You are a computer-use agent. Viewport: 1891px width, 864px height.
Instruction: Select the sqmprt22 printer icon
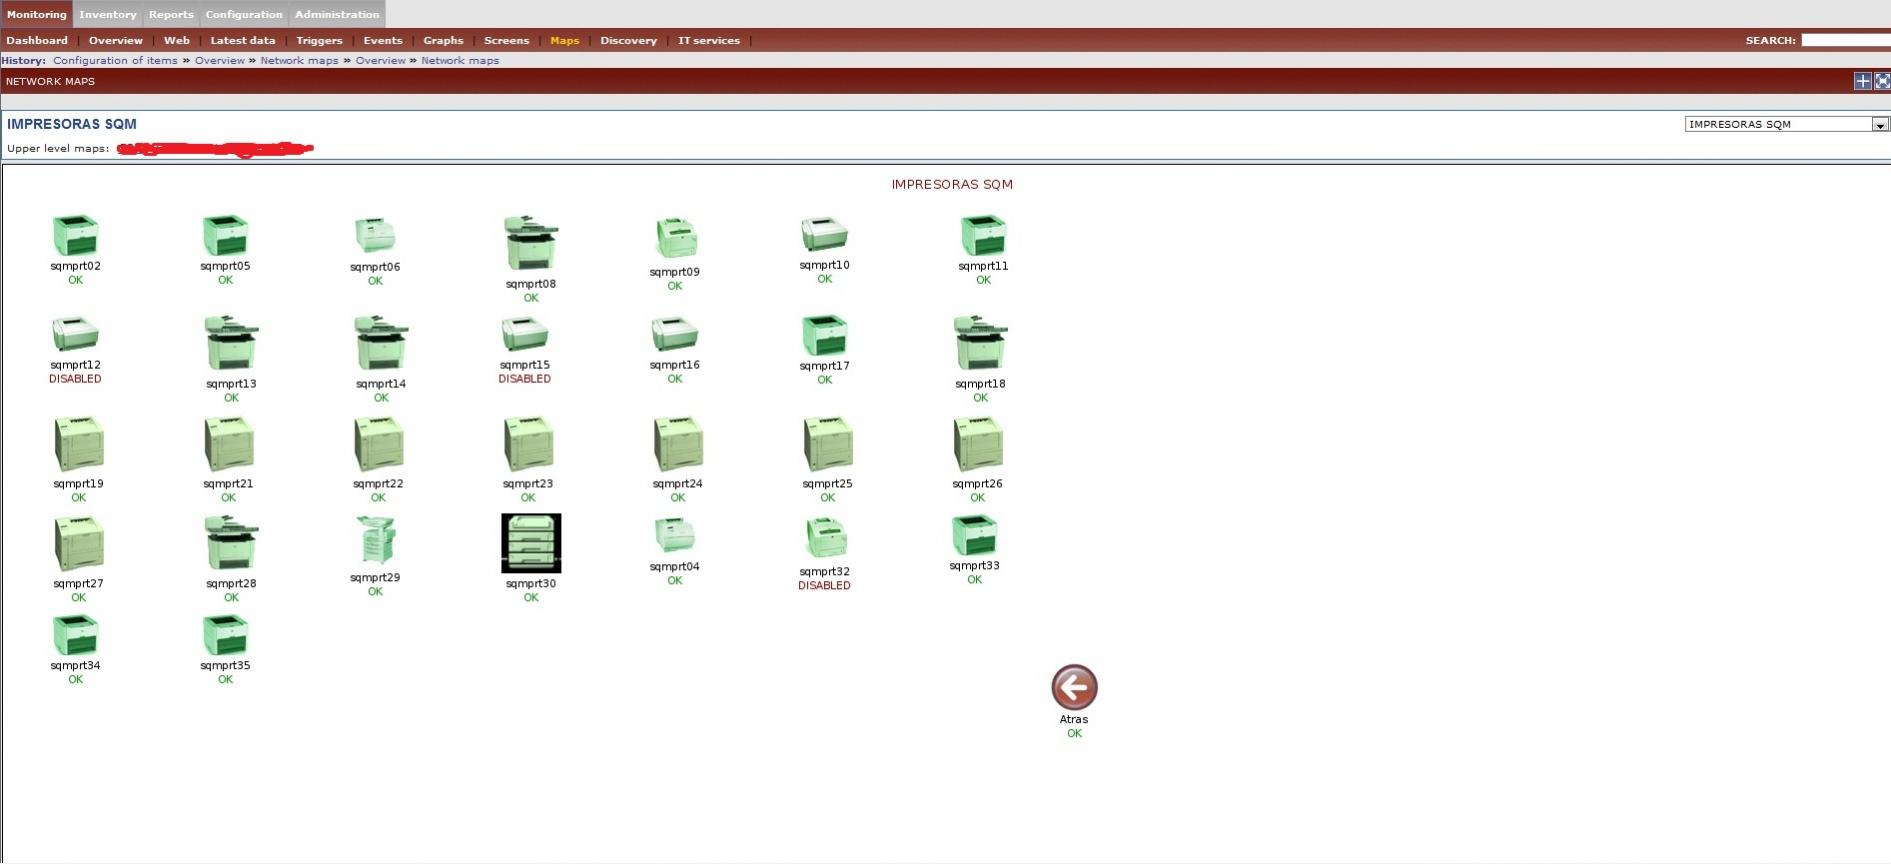tap(379, 444)
